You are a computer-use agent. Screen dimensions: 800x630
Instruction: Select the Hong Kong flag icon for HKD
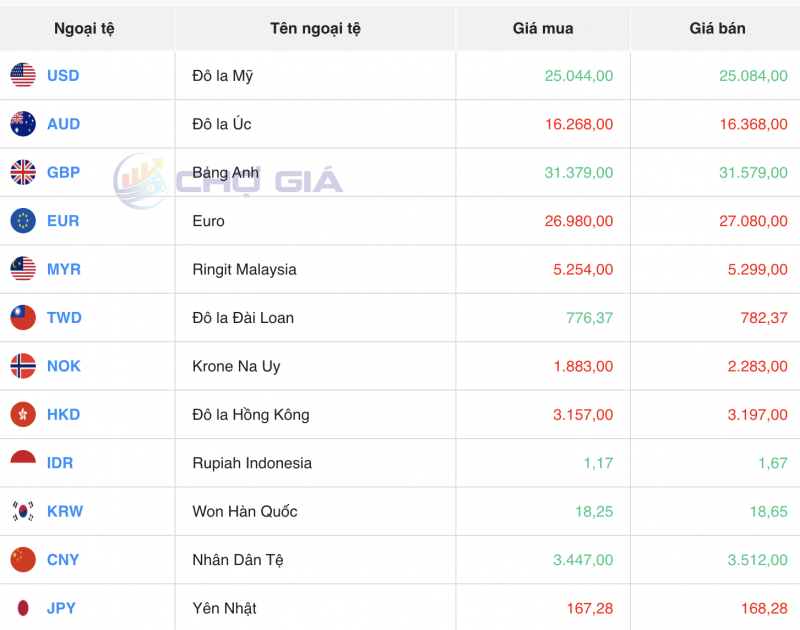click(22, 415)
